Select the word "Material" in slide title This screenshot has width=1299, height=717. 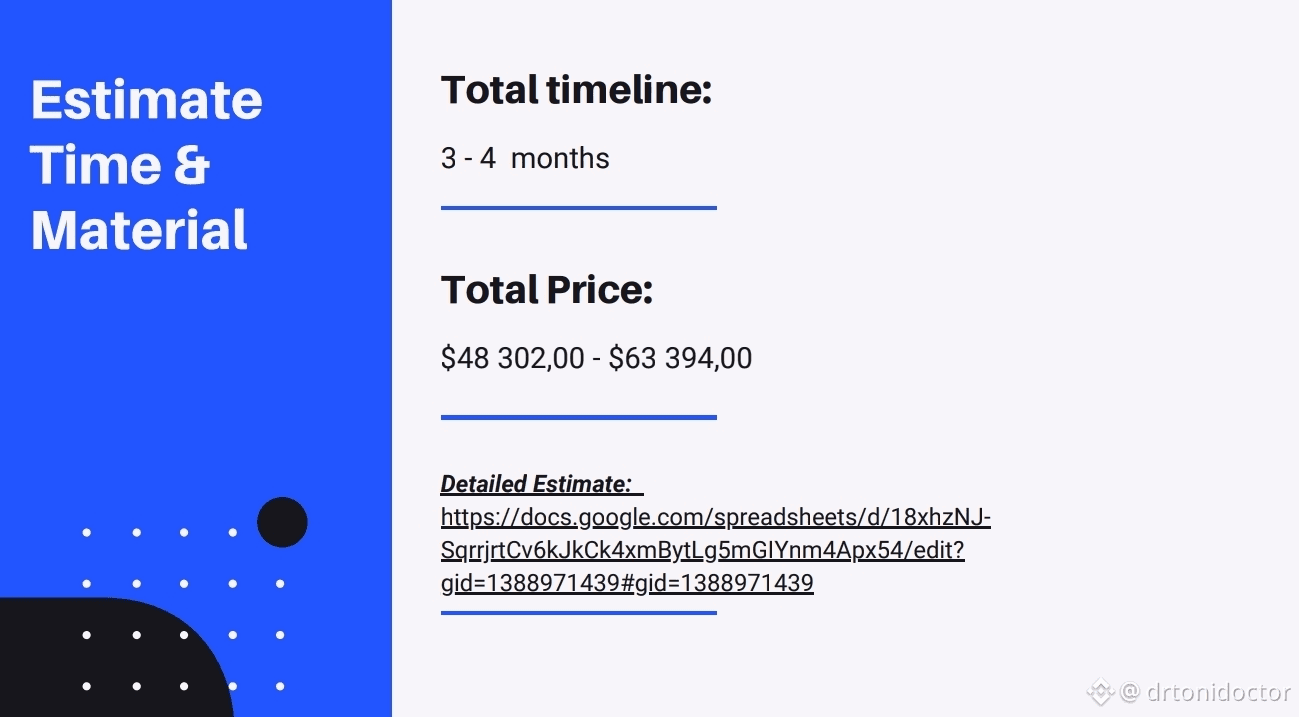point(140,229)
